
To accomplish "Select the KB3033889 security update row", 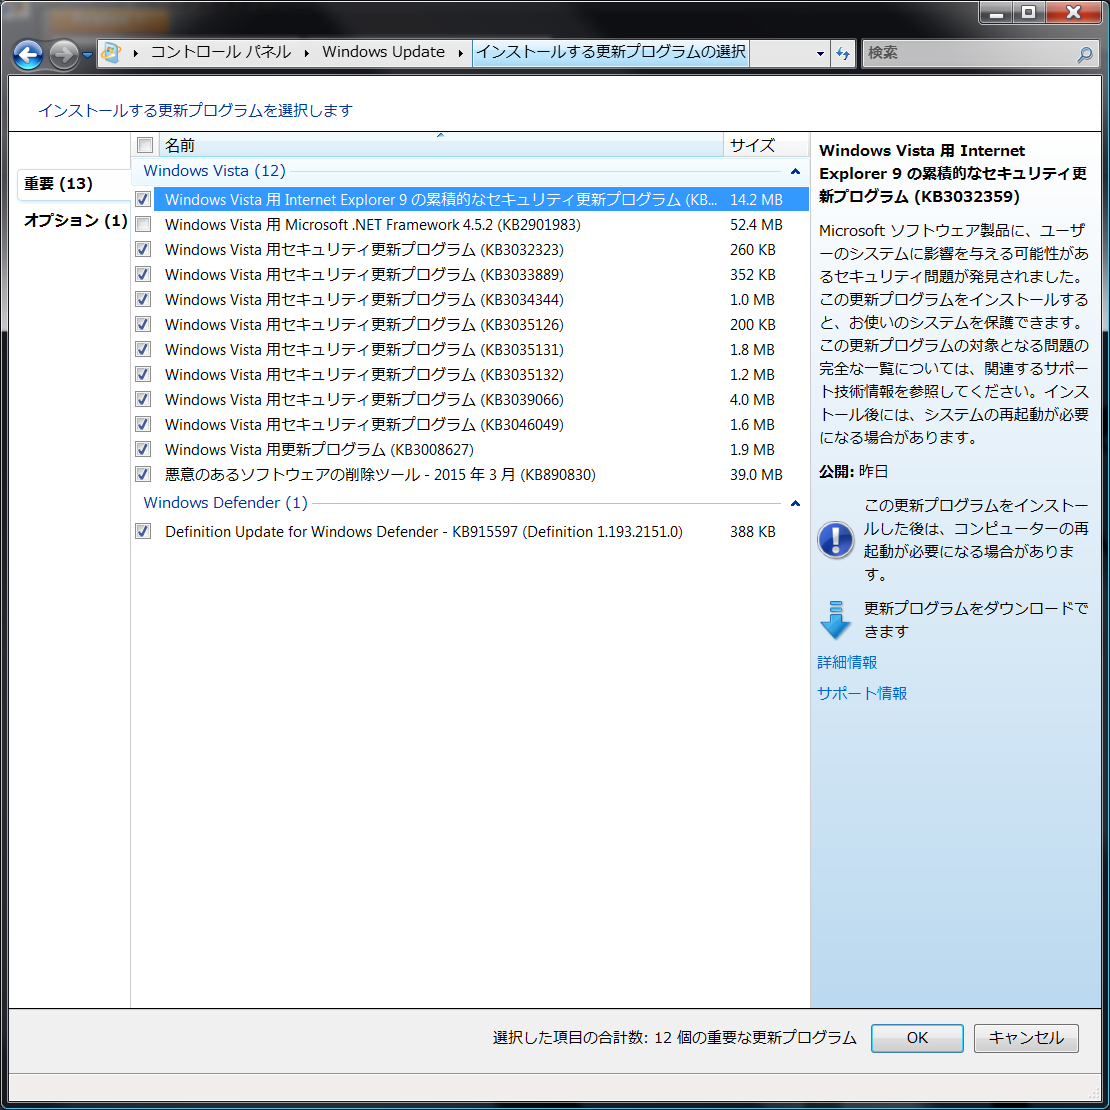I will [471, 274].
